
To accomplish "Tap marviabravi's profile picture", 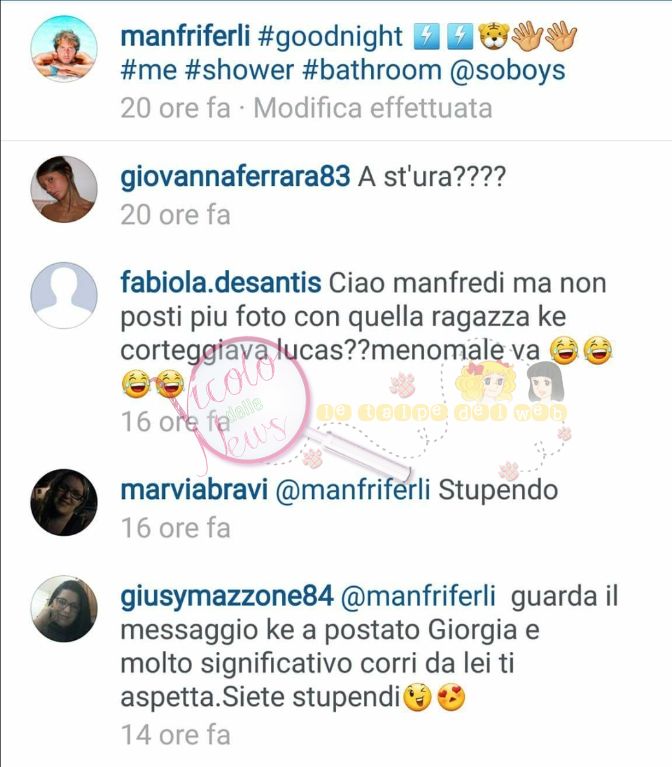I will [x=64, y=502].
